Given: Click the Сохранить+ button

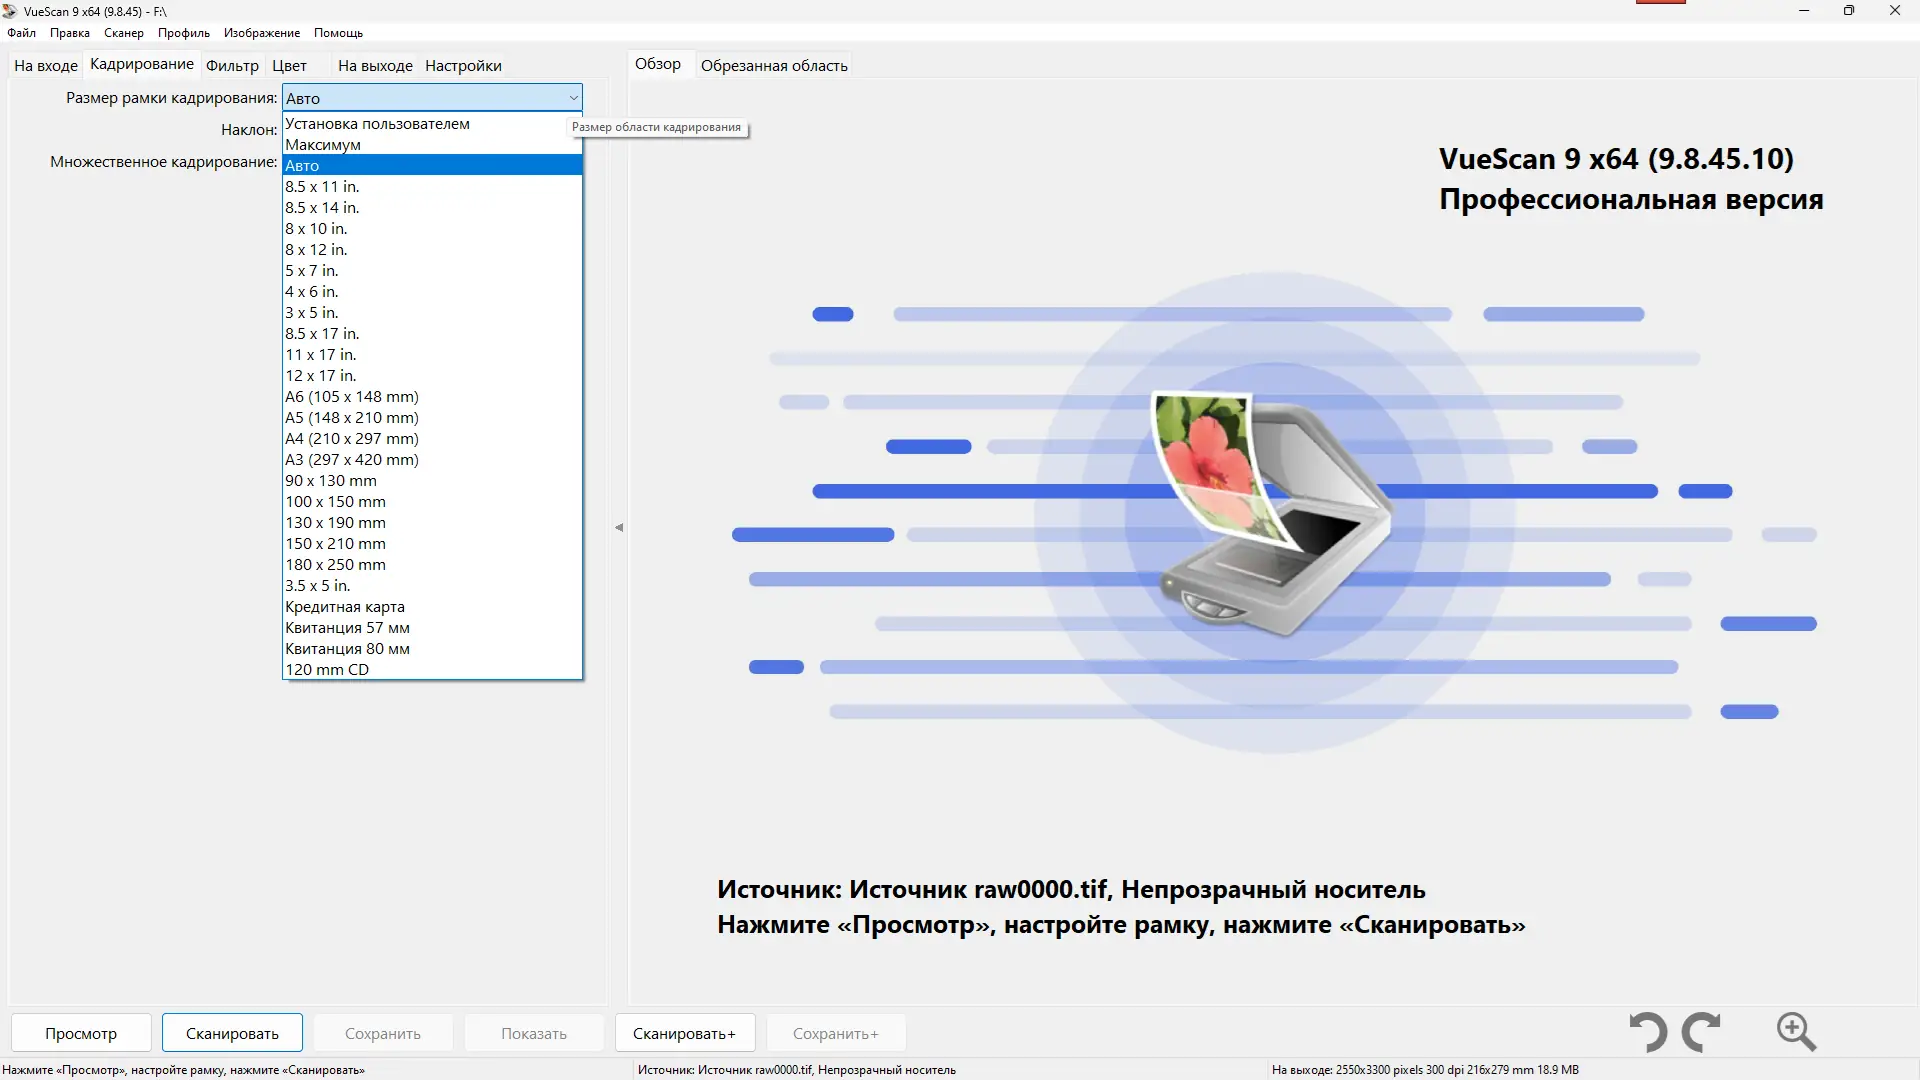Looking at the screenshot, I should coord(834,1032).
